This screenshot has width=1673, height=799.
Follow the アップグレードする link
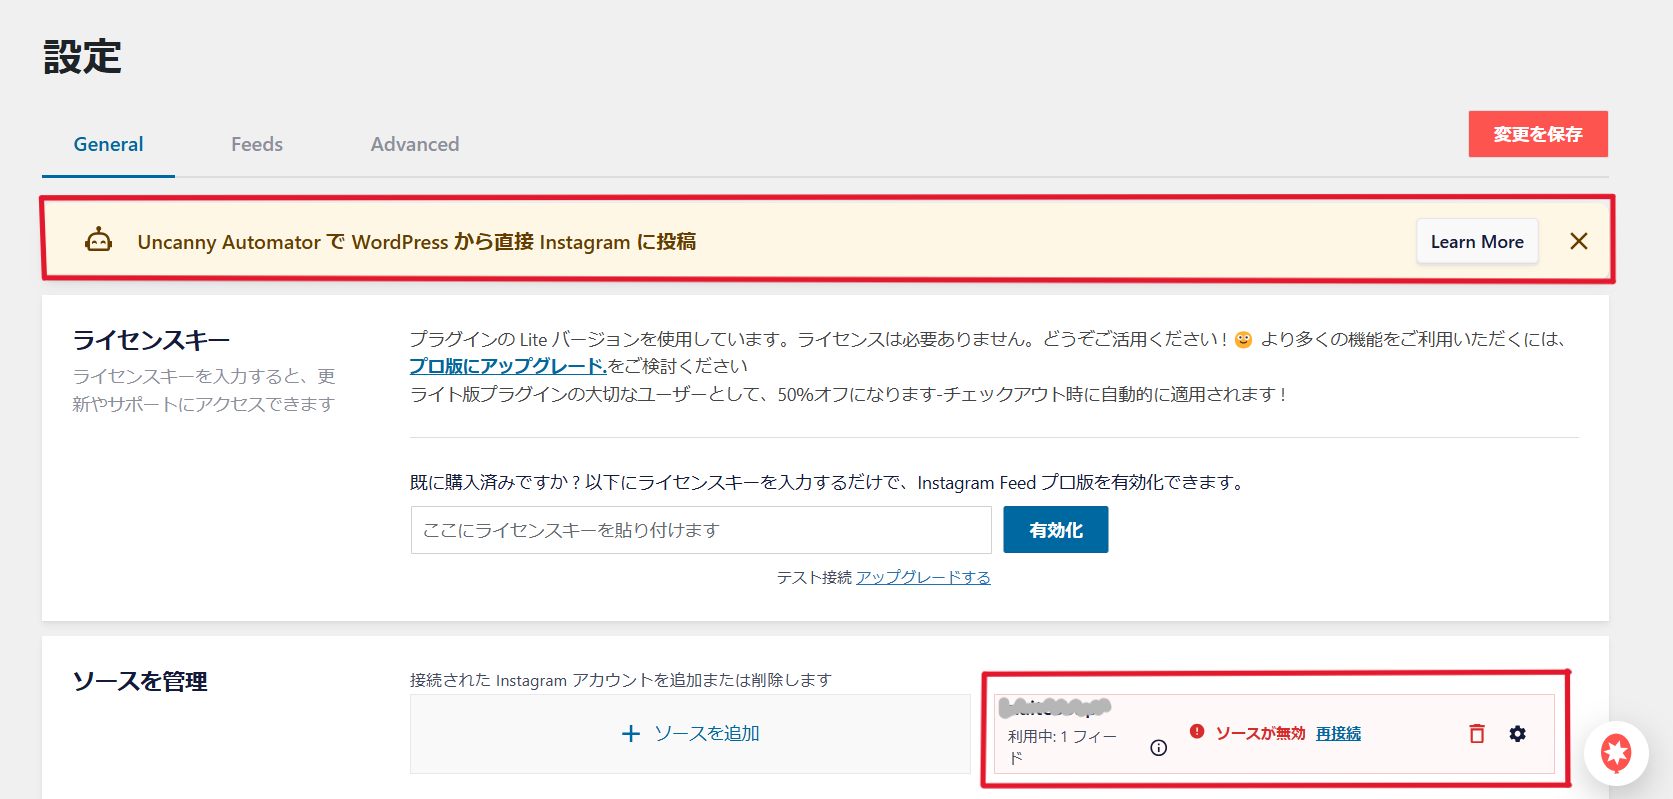923,577
